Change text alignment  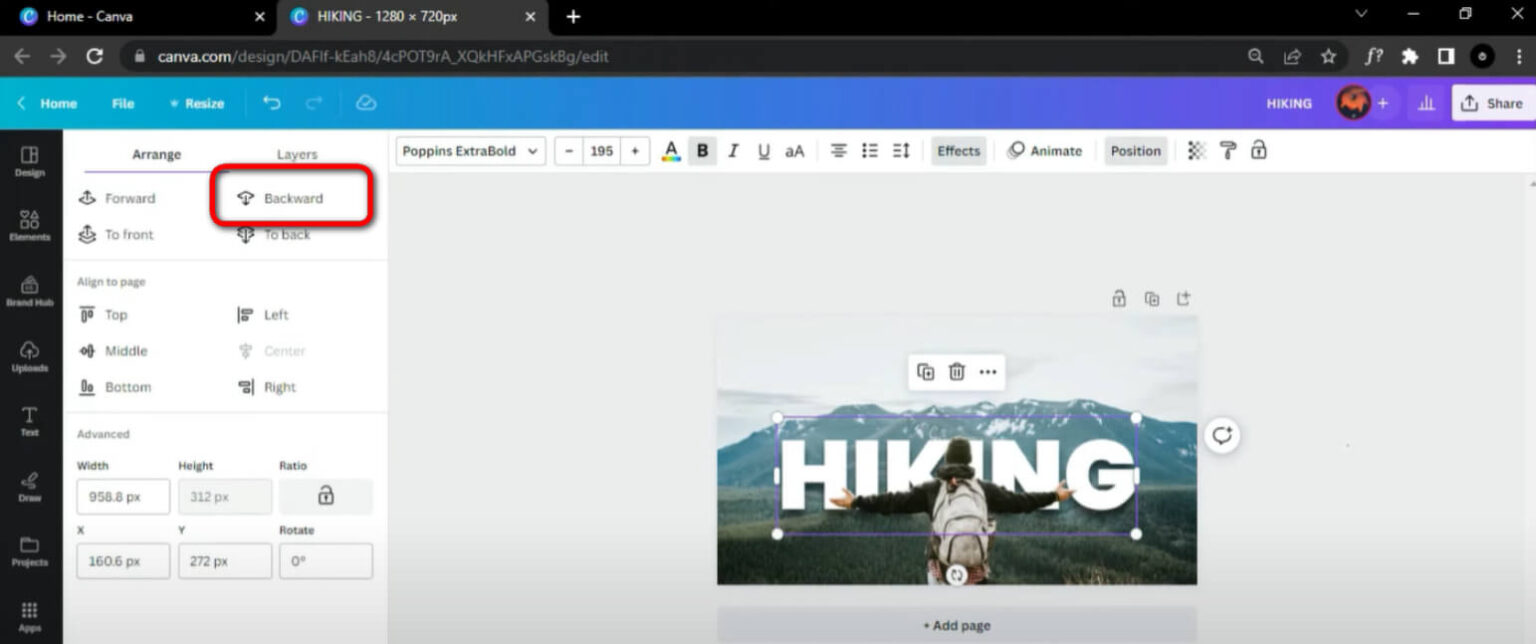pos(839,151)
